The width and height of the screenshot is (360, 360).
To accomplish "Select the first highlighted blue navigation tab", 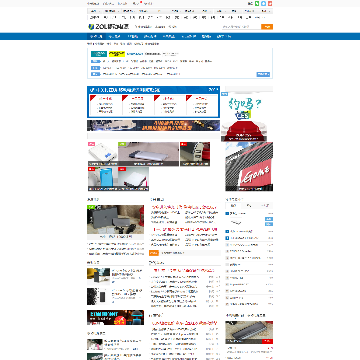I will pos(96,36).
